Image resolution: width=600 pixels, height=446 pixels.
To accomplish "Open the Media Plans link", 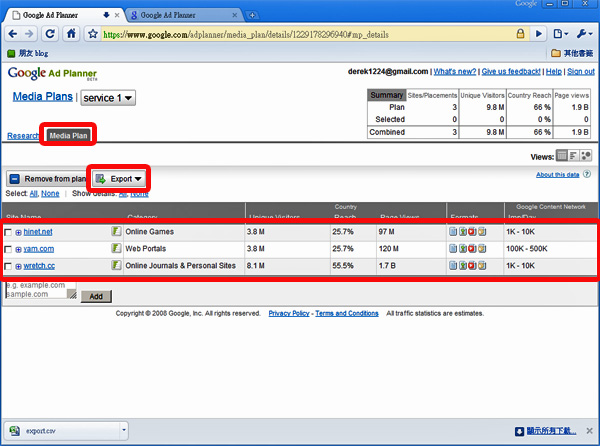I will (x=42, y=96).
